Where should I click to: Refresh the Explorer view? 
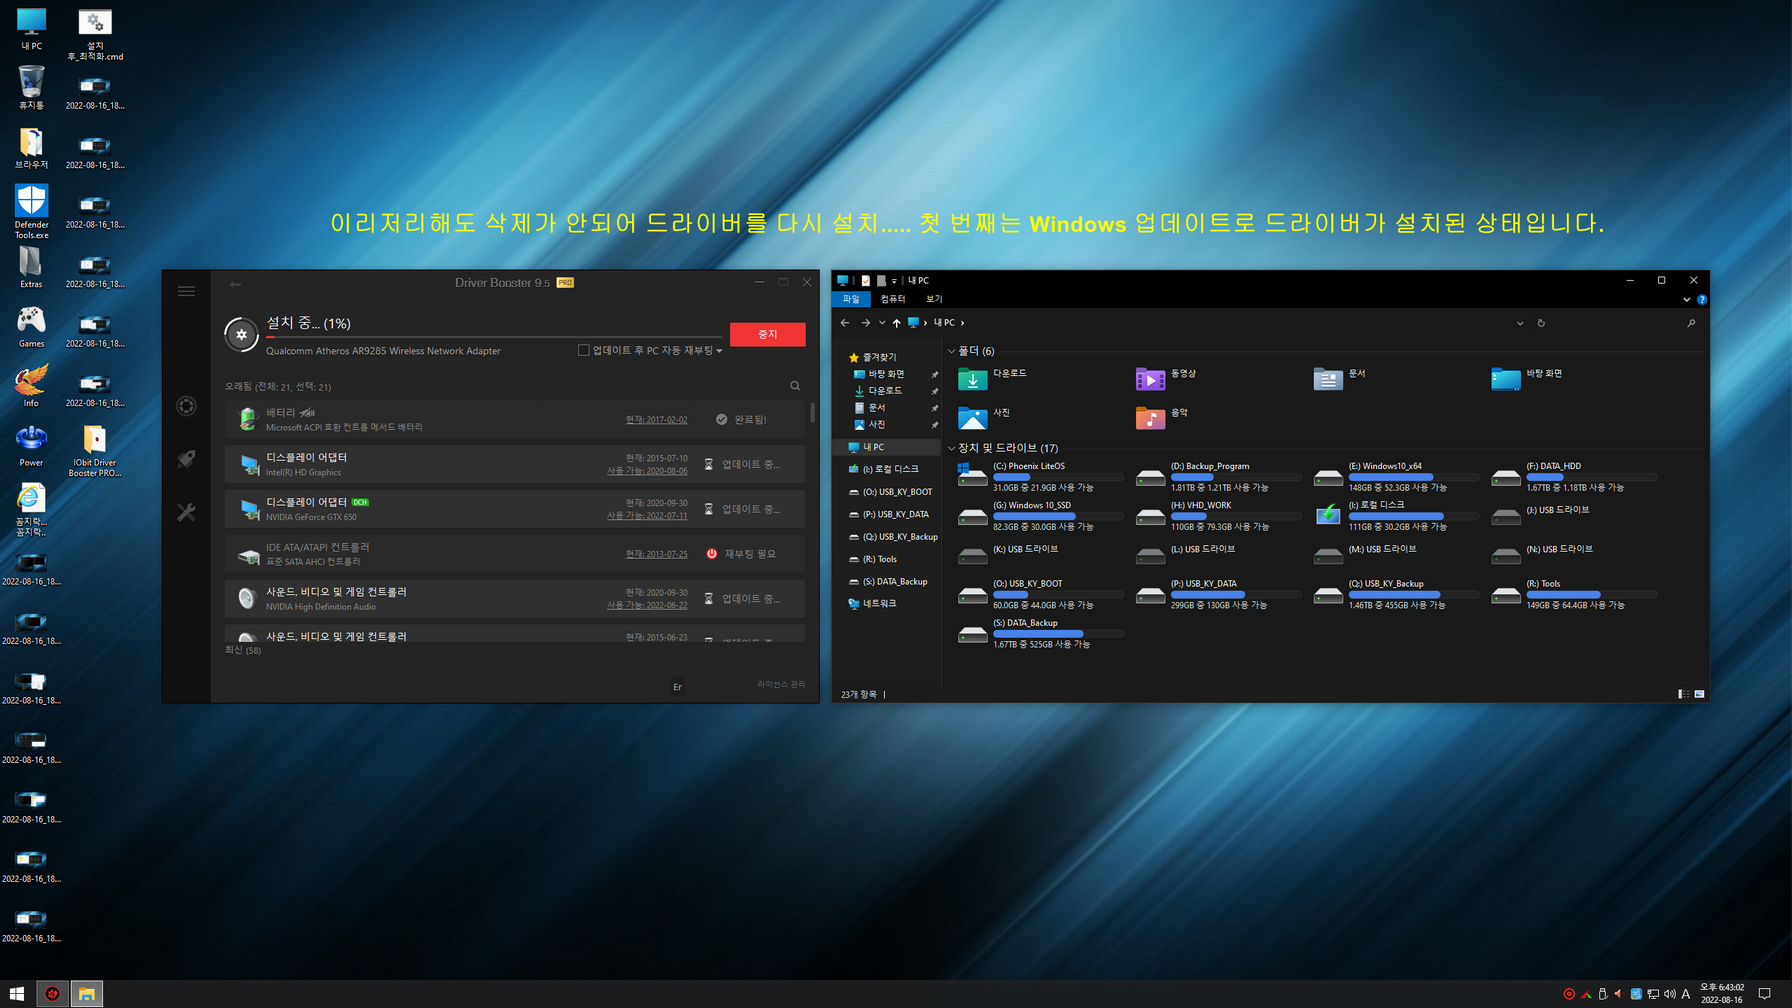pyautogui.click(x=1541, y=323)
